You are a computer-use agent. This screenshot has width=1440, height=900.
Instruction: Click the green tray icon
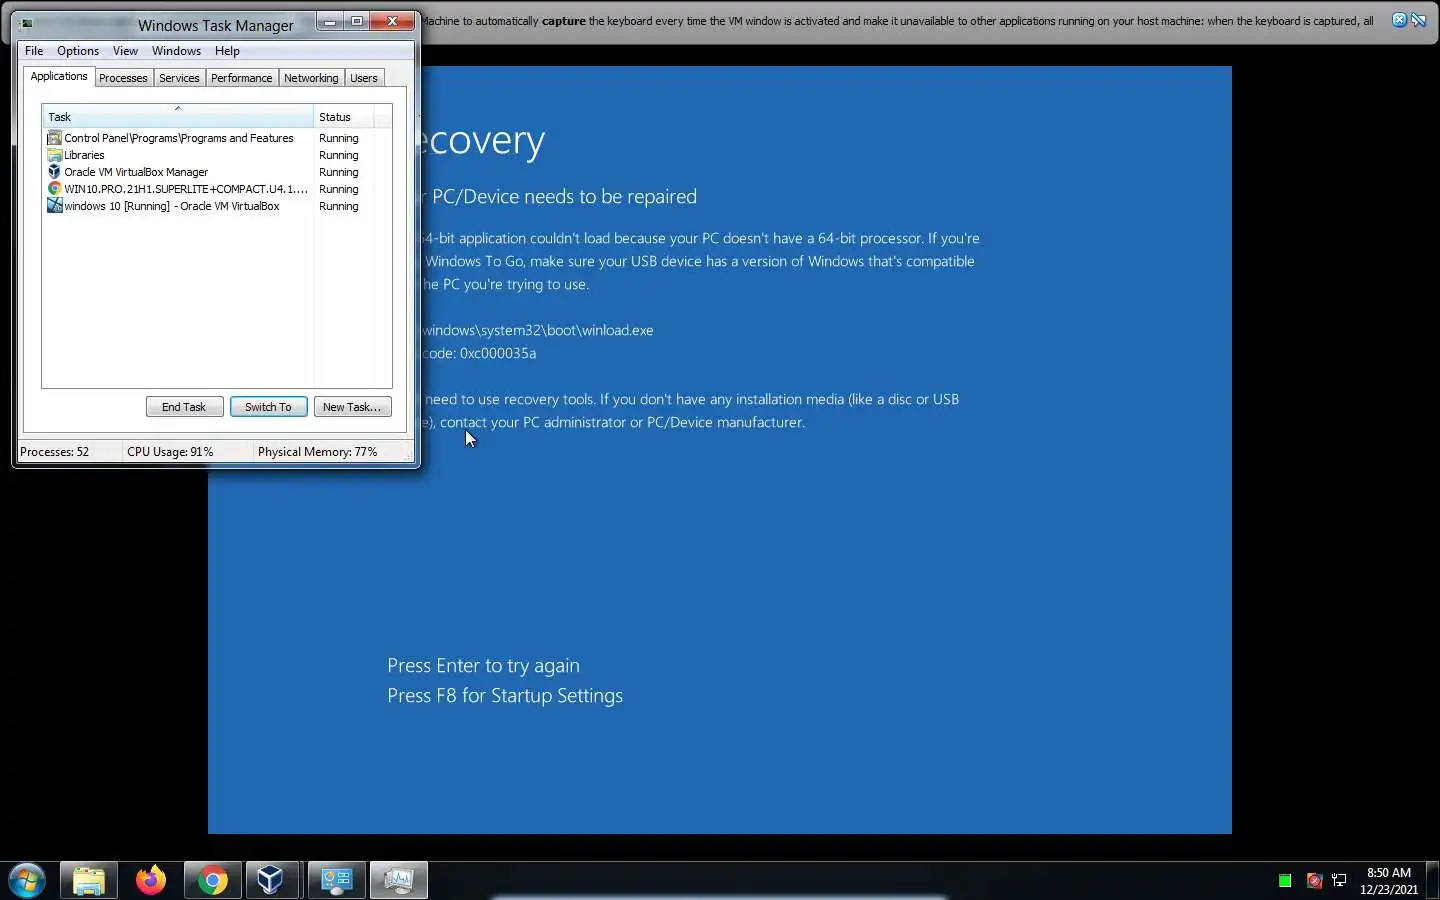1285,881
